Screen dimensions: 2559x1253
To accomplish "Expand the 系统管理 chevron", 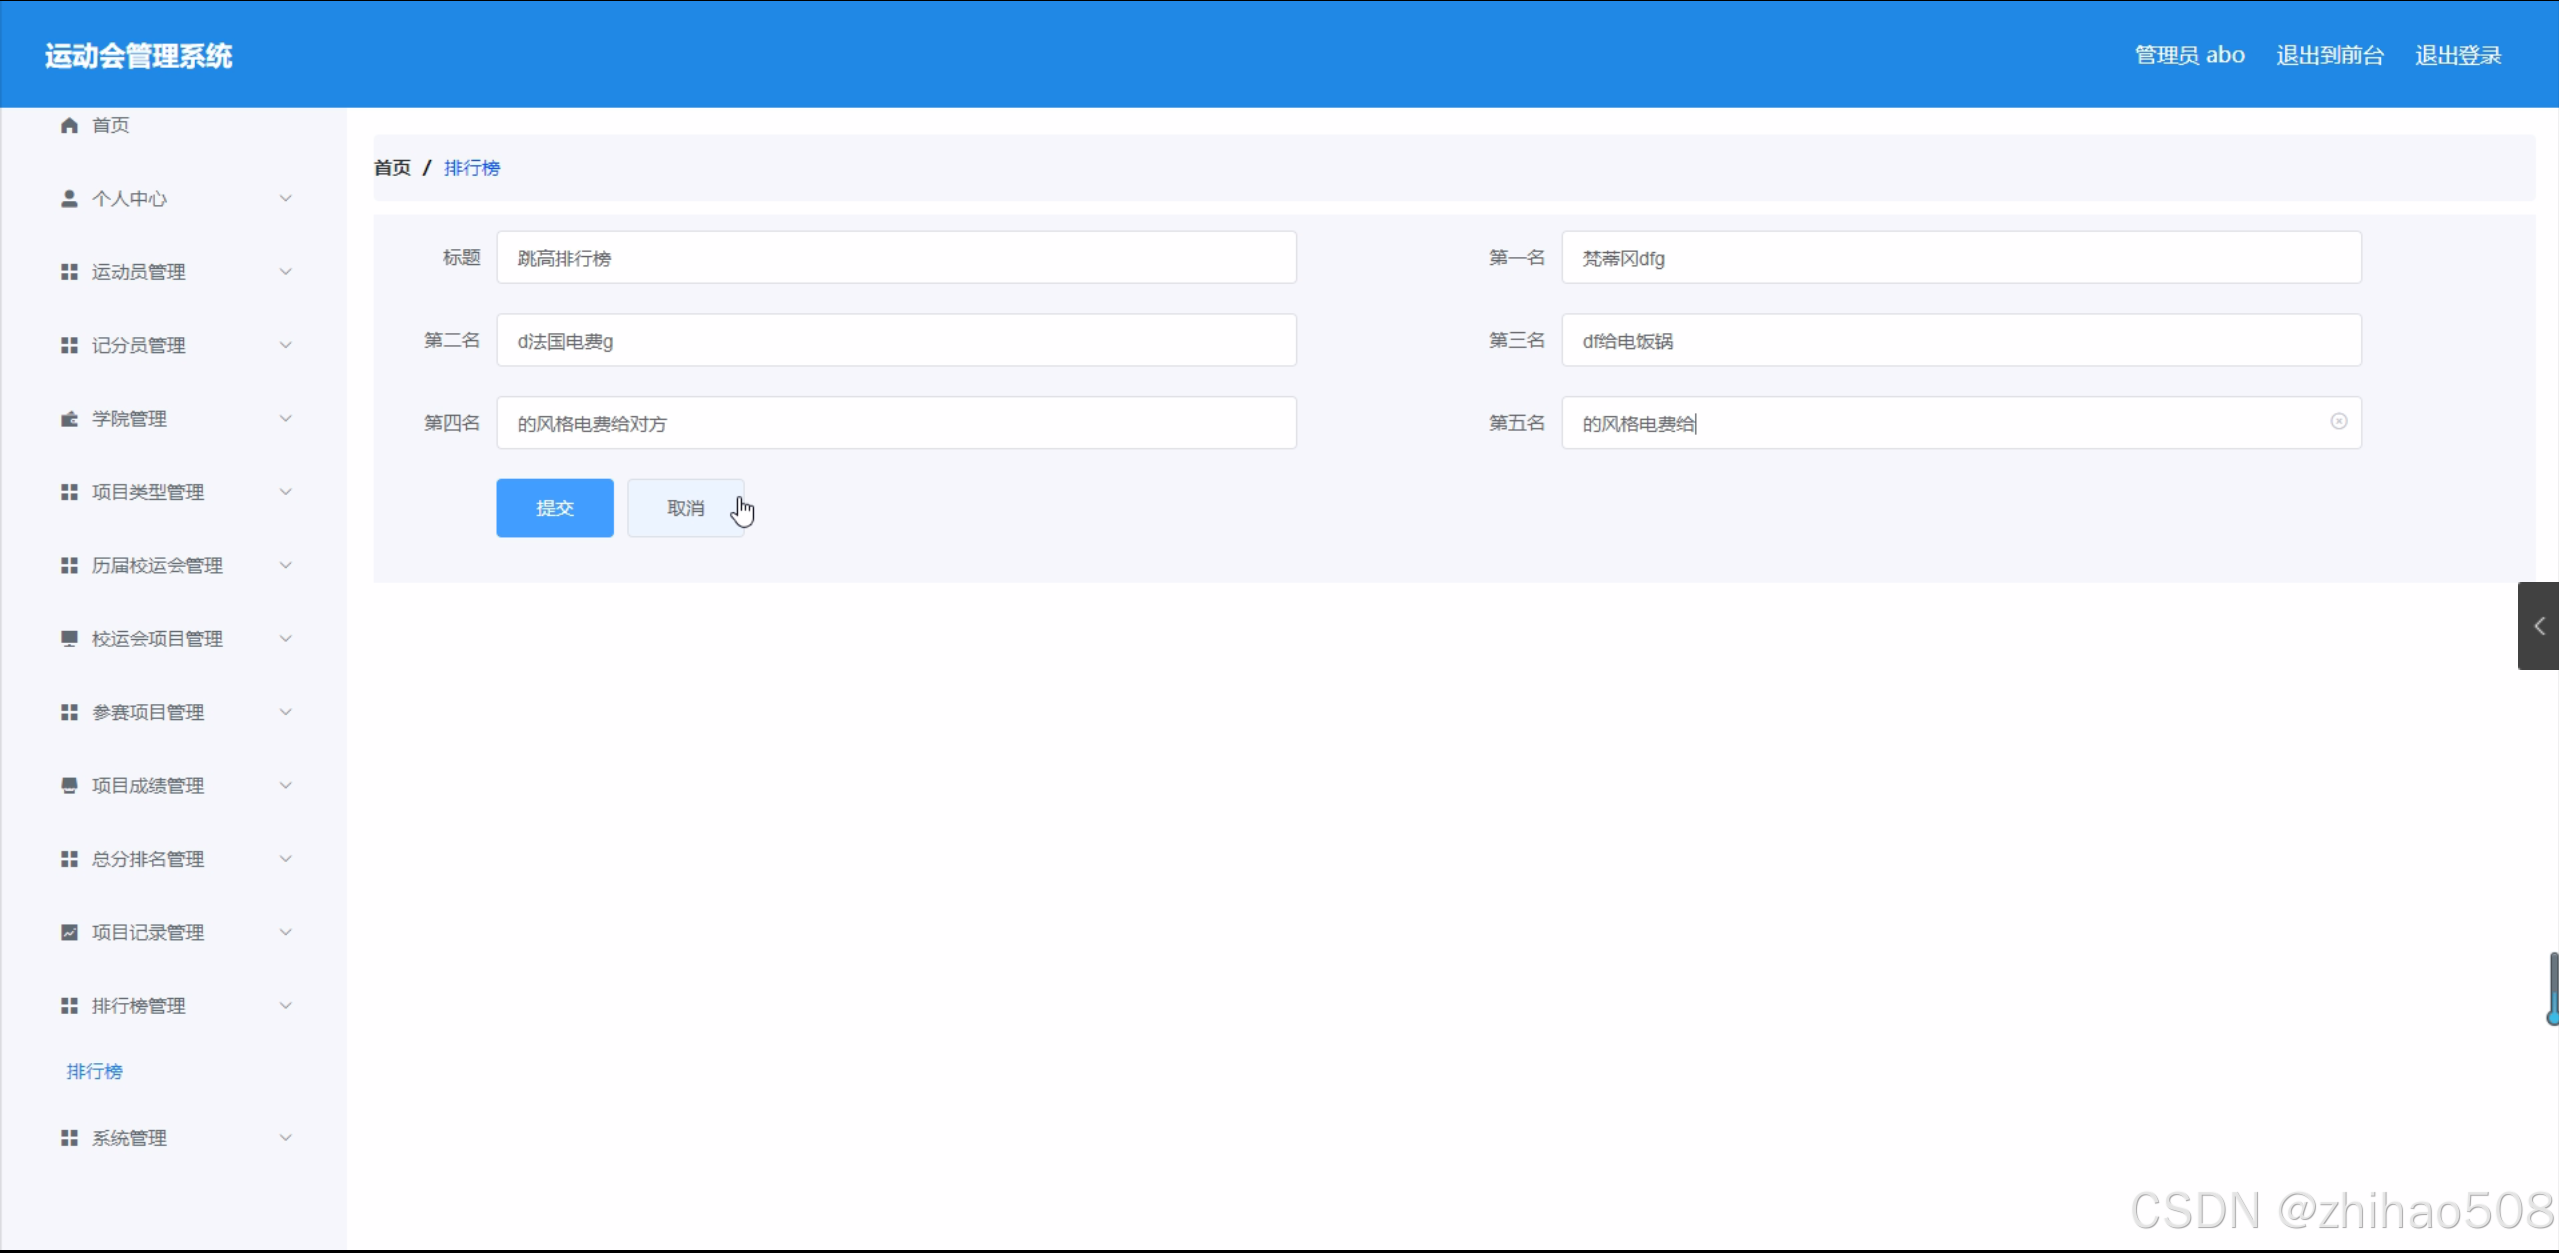I will coord(286,1137).
